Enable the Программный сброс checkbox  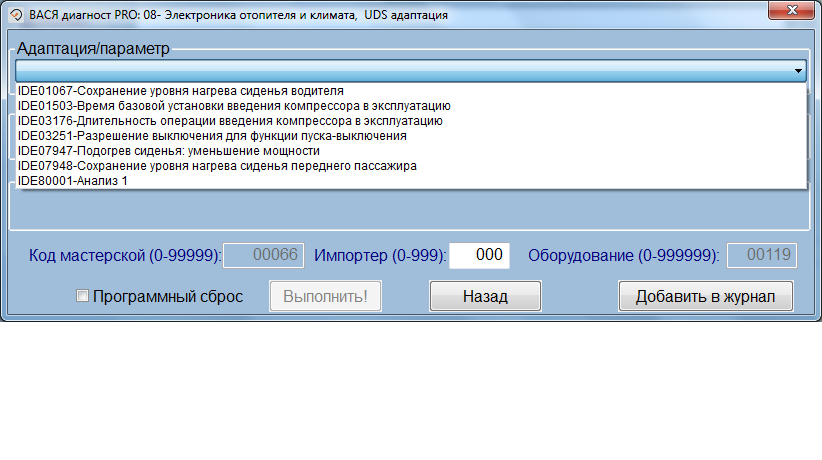83,296
